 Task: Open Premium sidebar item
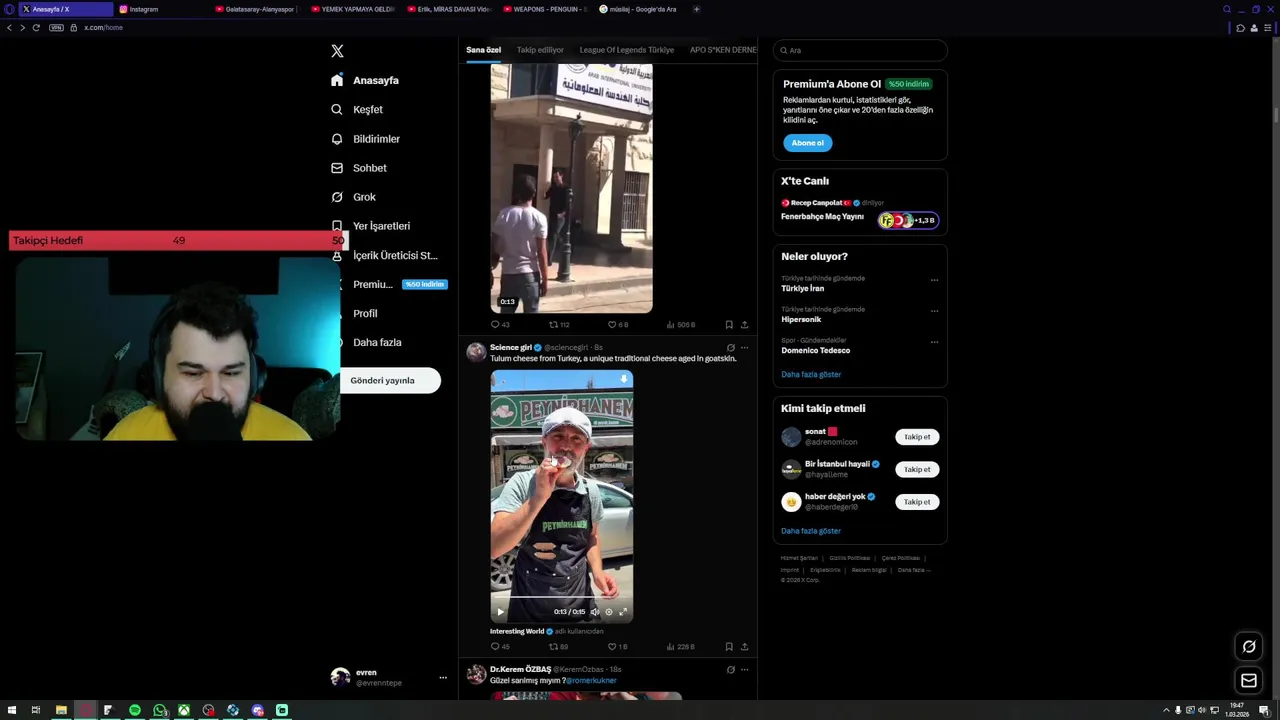(x=389, y=284)
